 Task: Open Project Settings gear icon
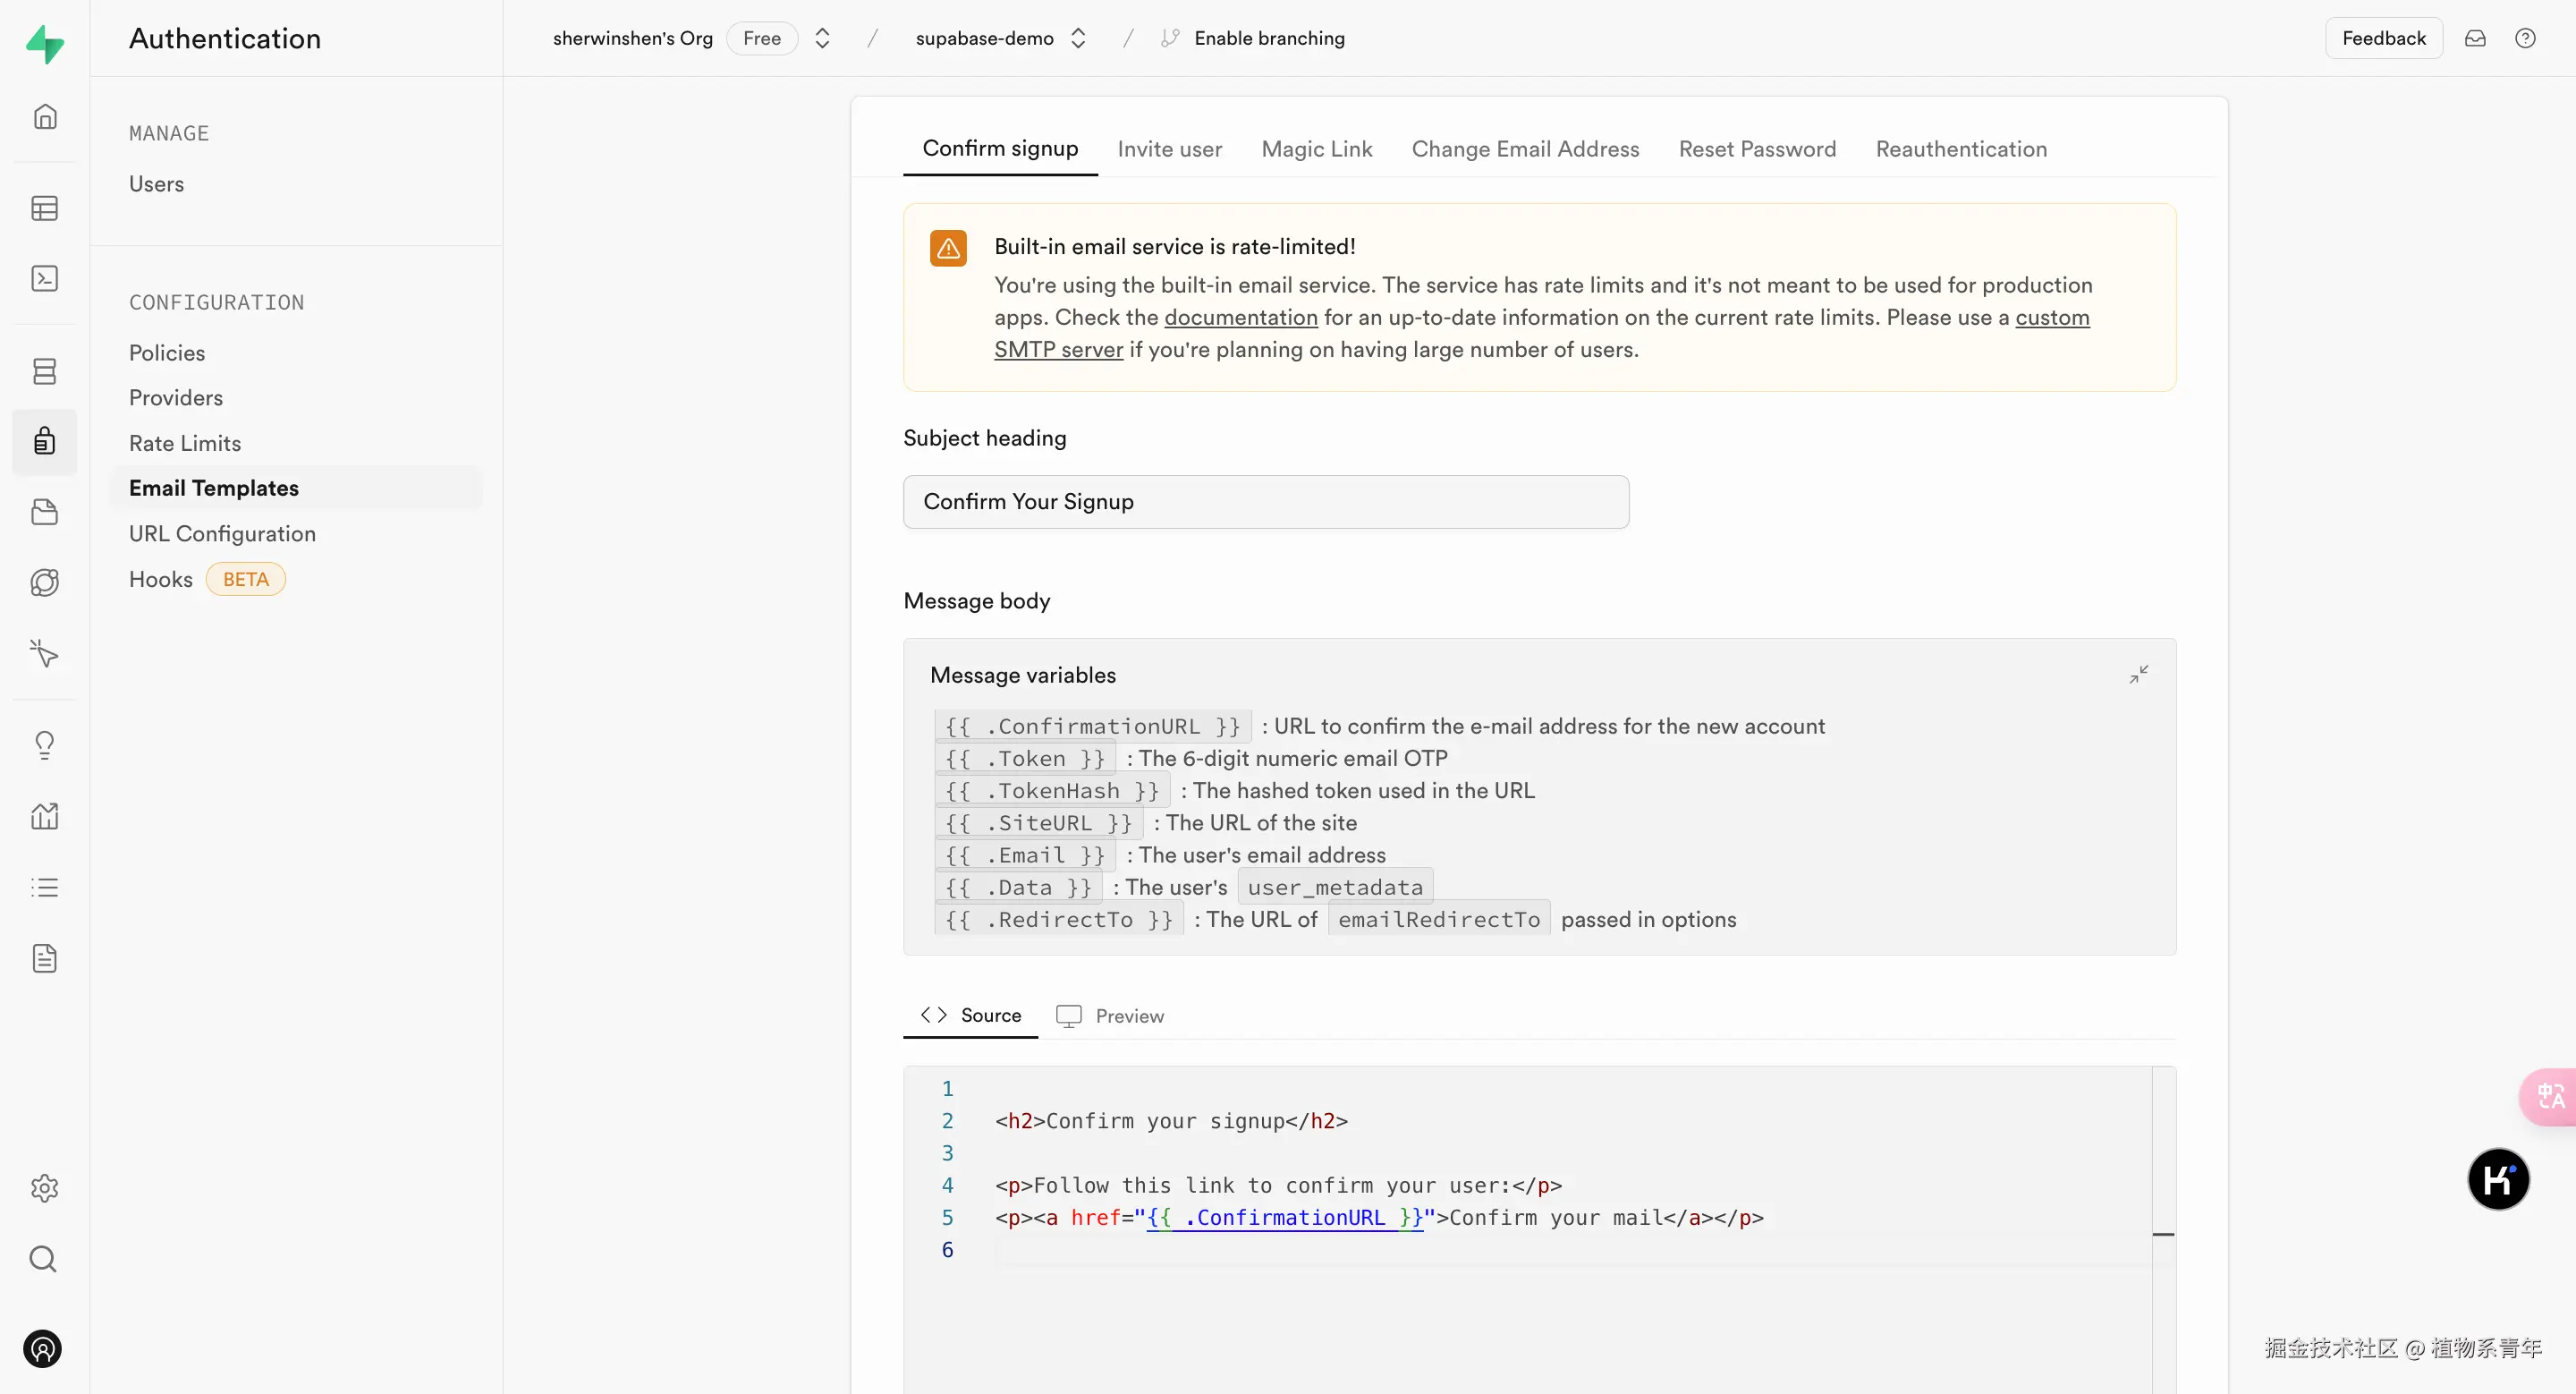(x=44, y=1188)
